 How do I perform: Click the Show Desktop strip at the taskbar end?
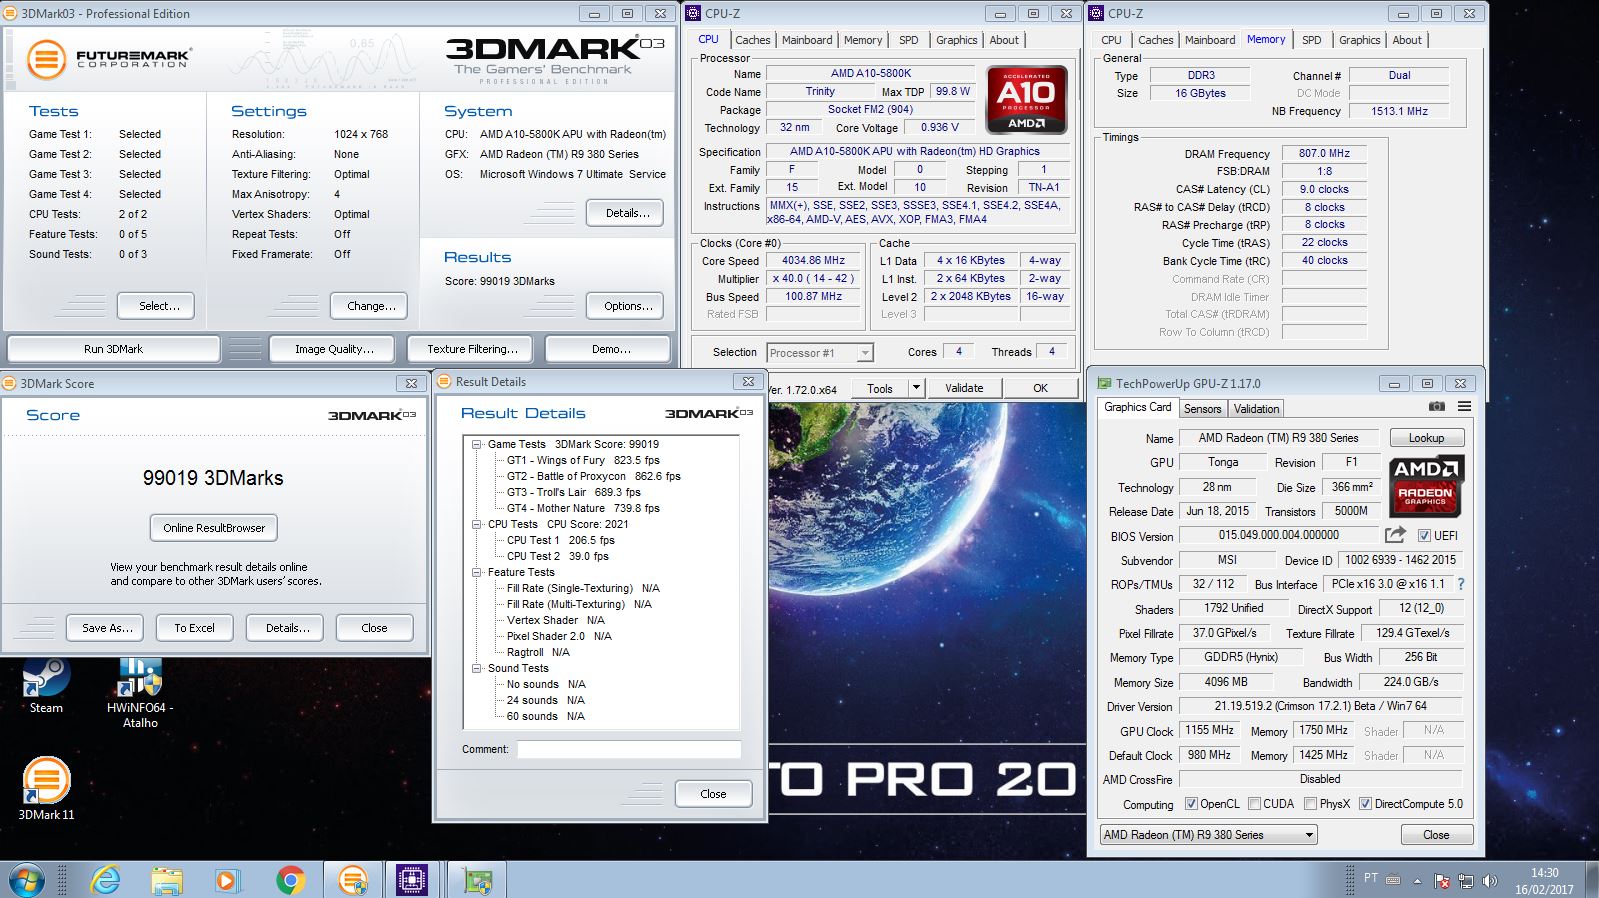pos(1592,880)
